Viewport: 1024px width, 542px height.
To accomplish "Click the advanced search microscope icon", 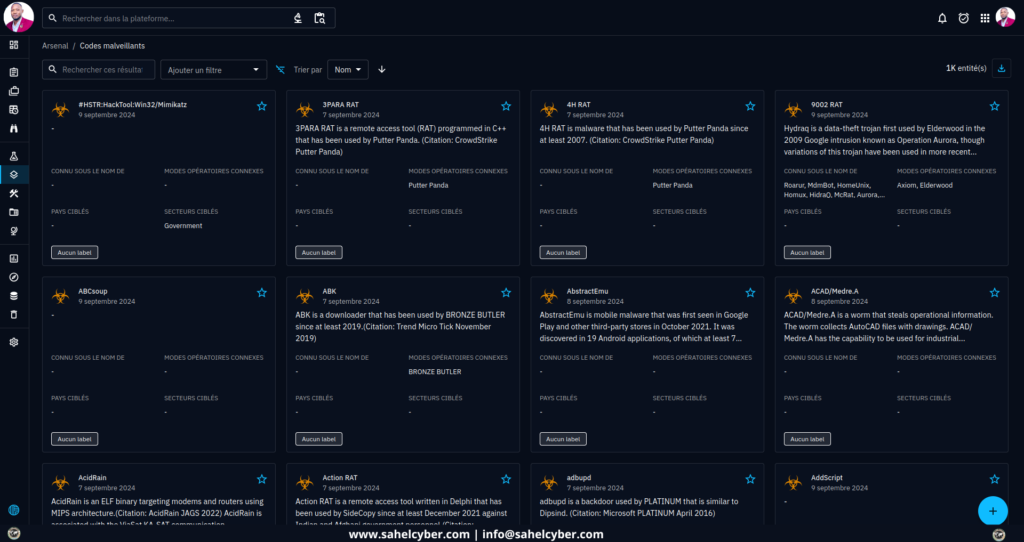I will click(298, 18).
